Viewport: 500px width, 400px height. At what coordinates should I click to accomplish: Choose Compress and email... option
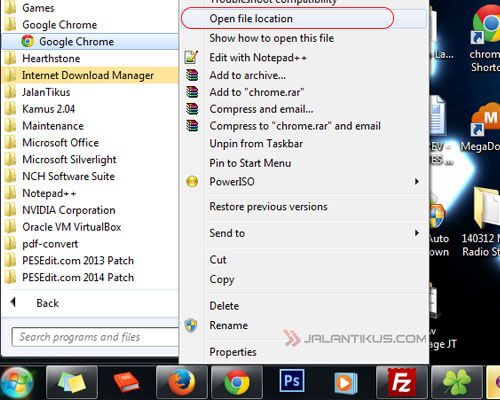pos(261,109)
